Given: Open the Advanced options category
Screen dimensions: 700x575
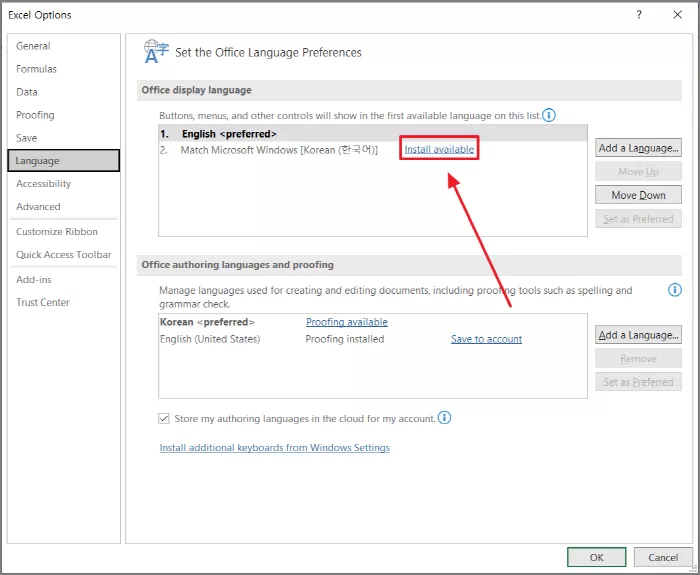Looking at the screenshot, I should pos(63,207).
